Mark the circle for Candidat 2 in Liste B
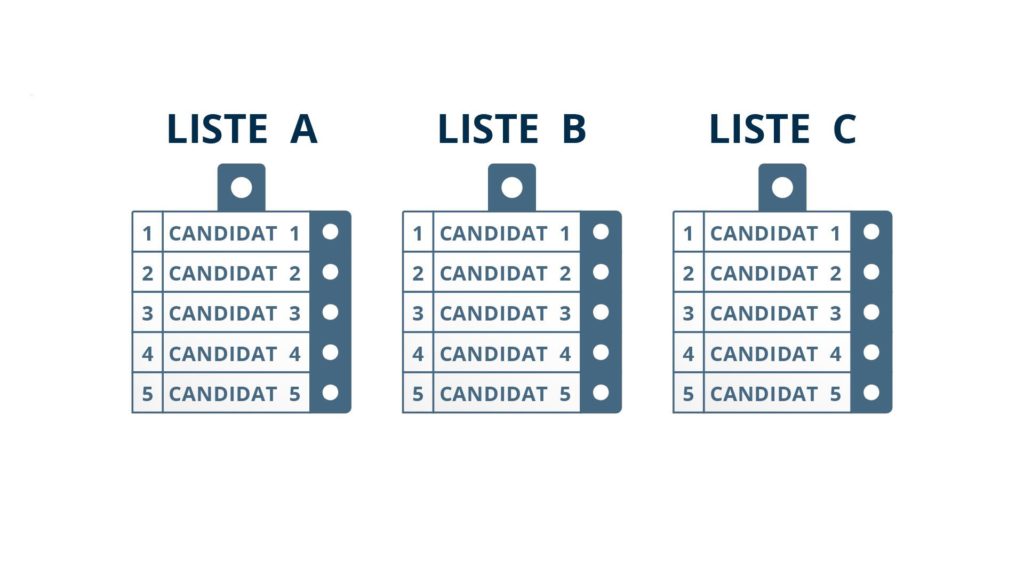1024x576 pixels. click(601, 272)
